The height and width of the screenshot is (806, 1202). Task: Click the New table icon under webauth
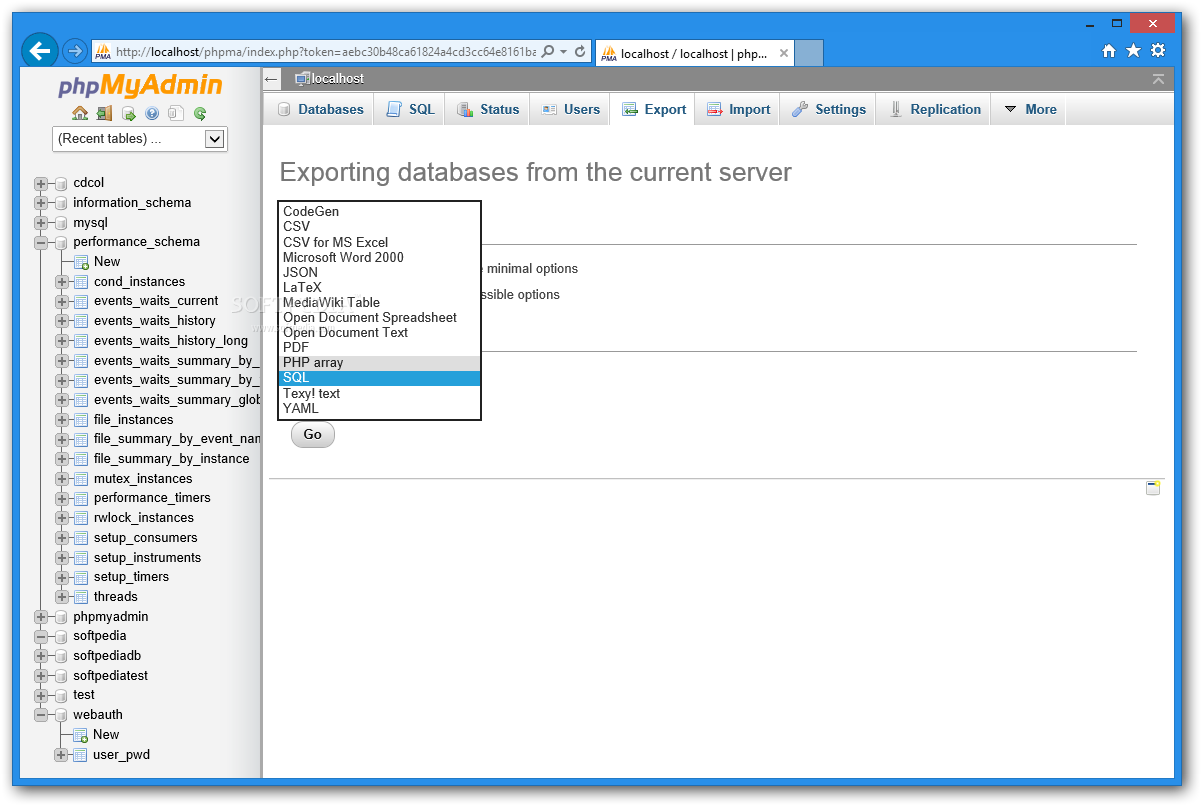tap(81, 735)
